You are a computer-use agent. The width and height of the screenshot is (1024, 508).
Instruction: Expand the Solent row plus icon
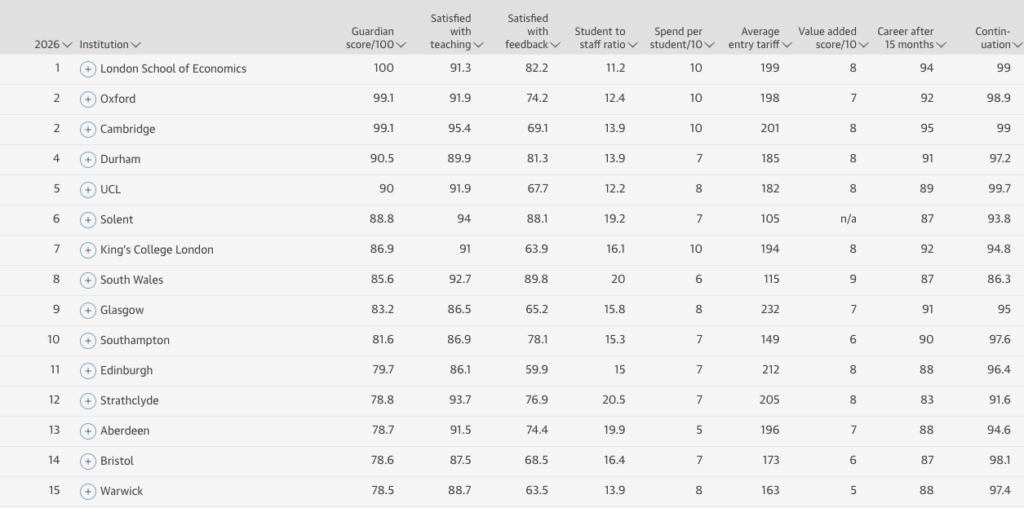(88, 219)
